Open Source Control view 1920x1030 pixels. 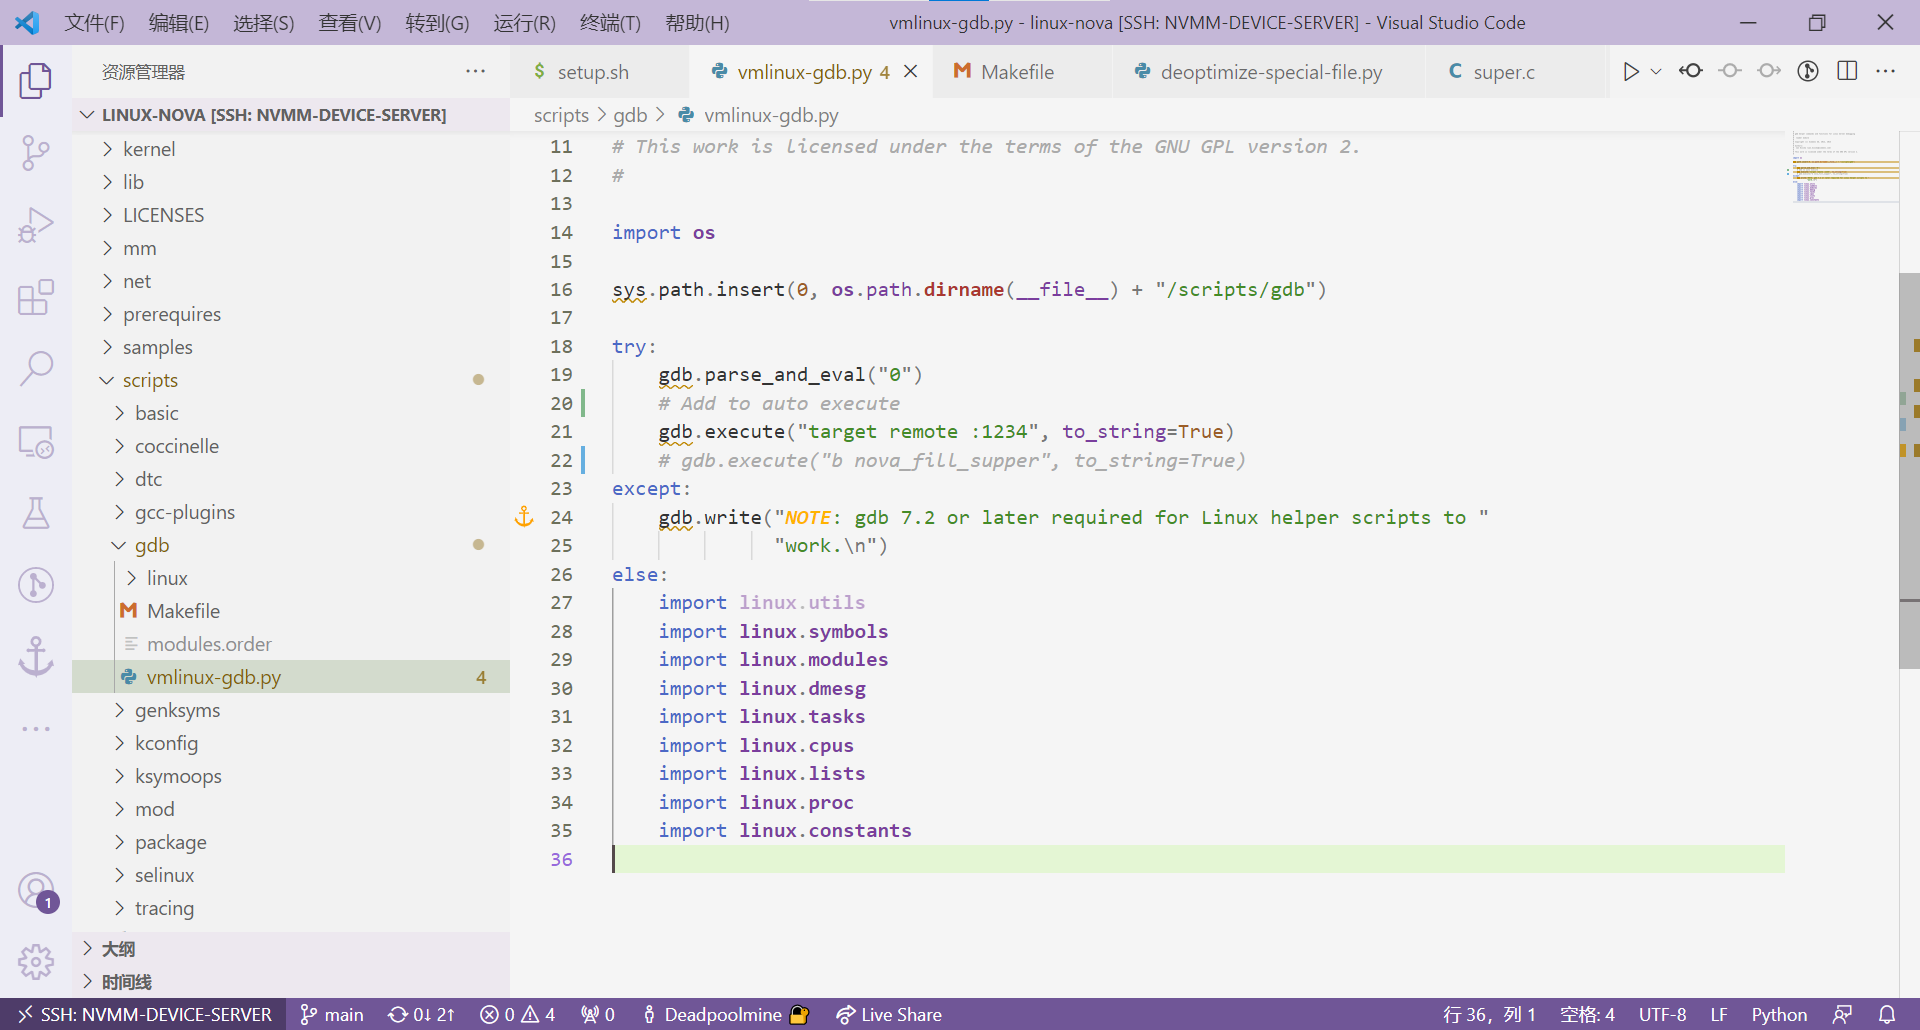click(36, 153)
